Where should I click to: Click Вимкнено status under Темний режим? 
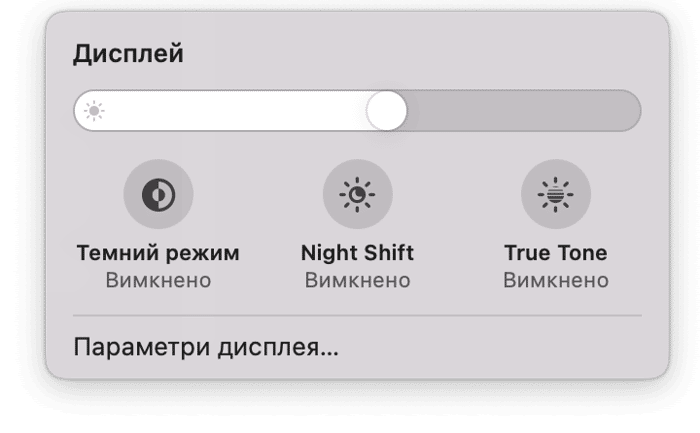[158, 280]
